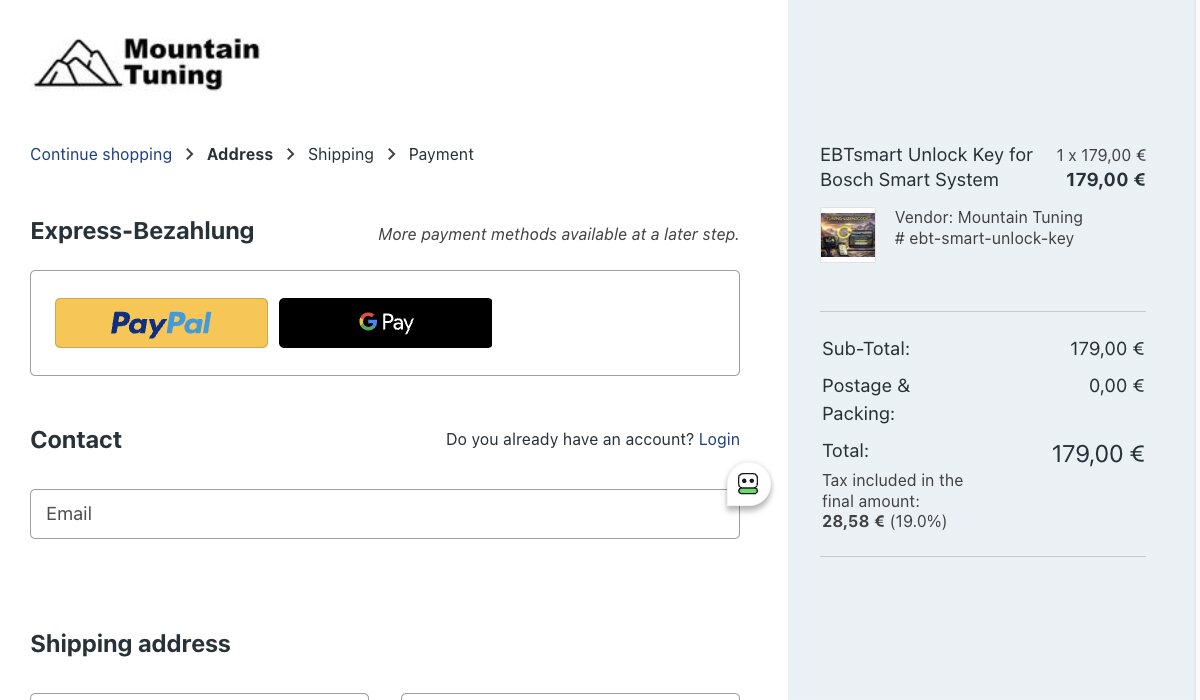Click the Vendor: Mountain Tuning text
The image size is (1200, 700).
coord(988,217)
